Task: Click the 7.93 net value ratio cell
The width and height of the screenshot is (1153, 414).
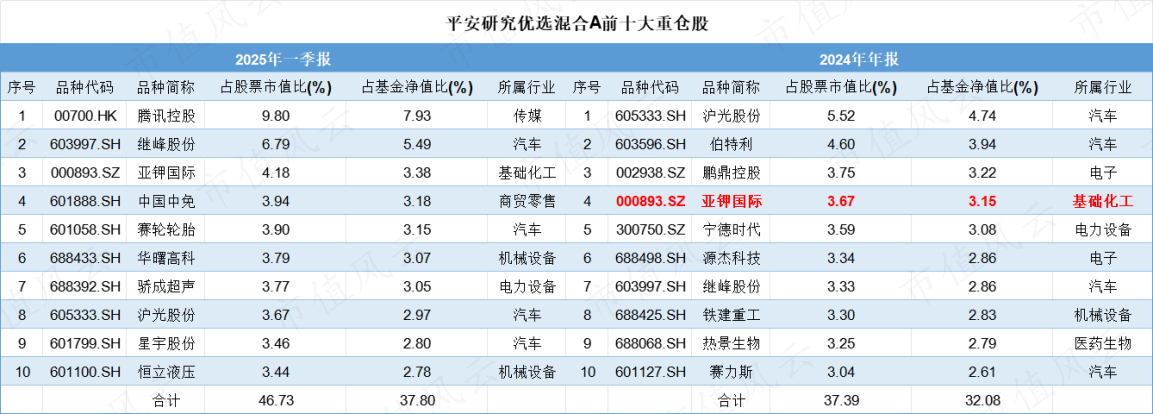Action: 418,115
